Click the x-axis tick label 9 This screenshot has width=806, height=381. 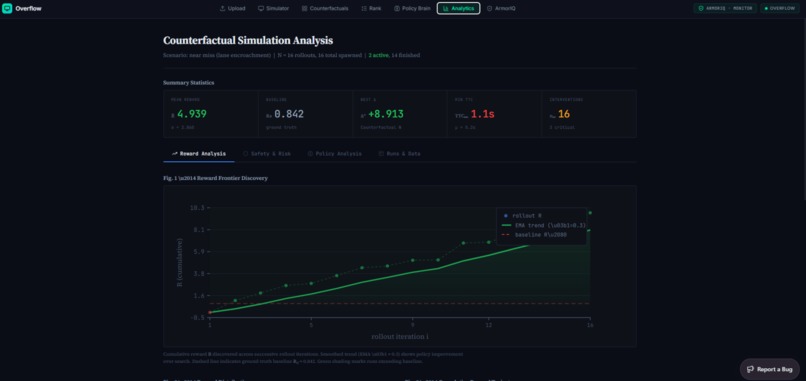click(412, 325)
